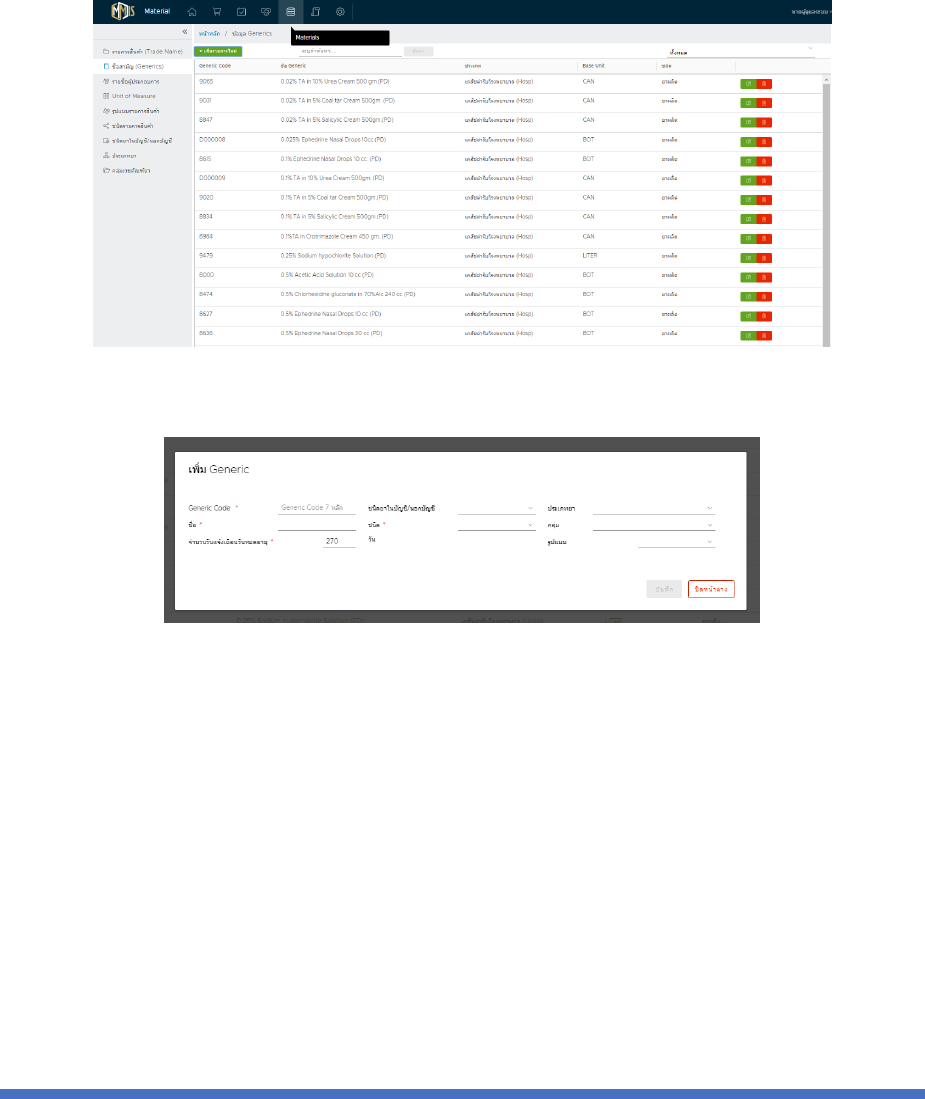The width and height of the screenshot is (925, 1099).
Task: Delete row 9020 with red icon
Action: pyautogui.click(x=764, y=200)
